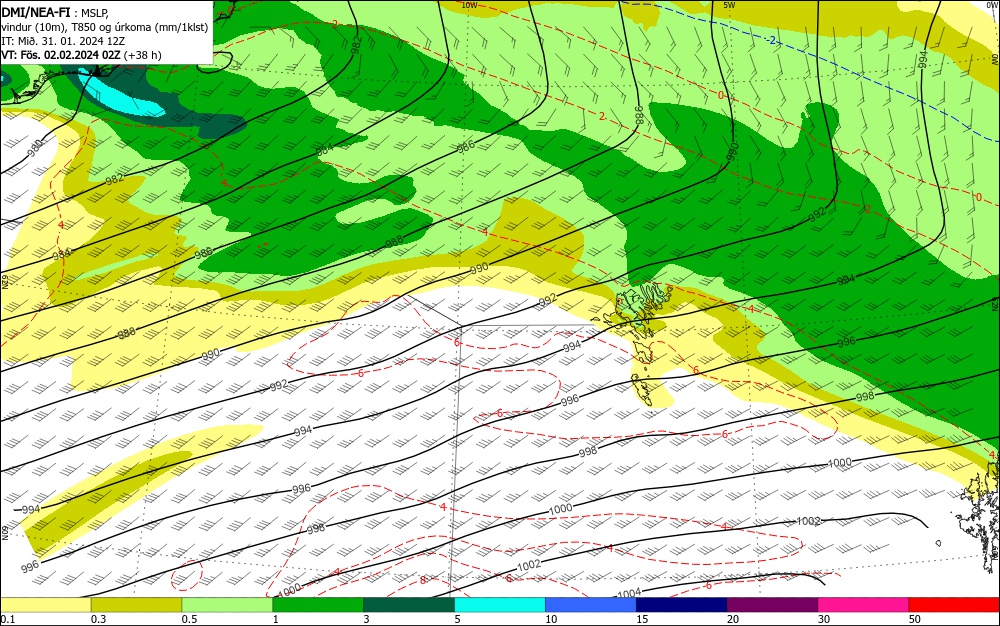Click the legend value 20

pos(733,619)
